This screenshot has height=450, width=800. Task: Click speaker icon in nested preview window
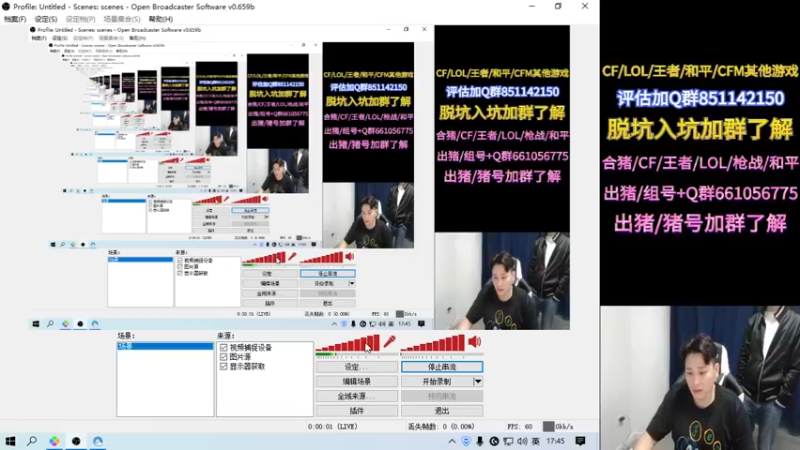coord(349,257)
